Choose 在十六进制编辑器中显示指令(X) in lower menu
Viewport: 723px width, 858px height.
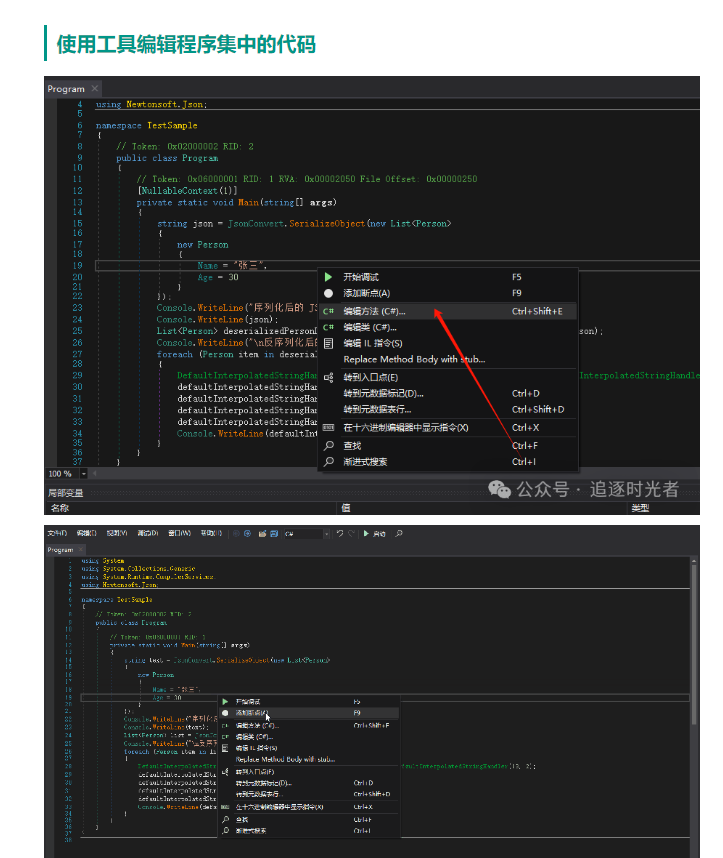click(x=310, y=807)
